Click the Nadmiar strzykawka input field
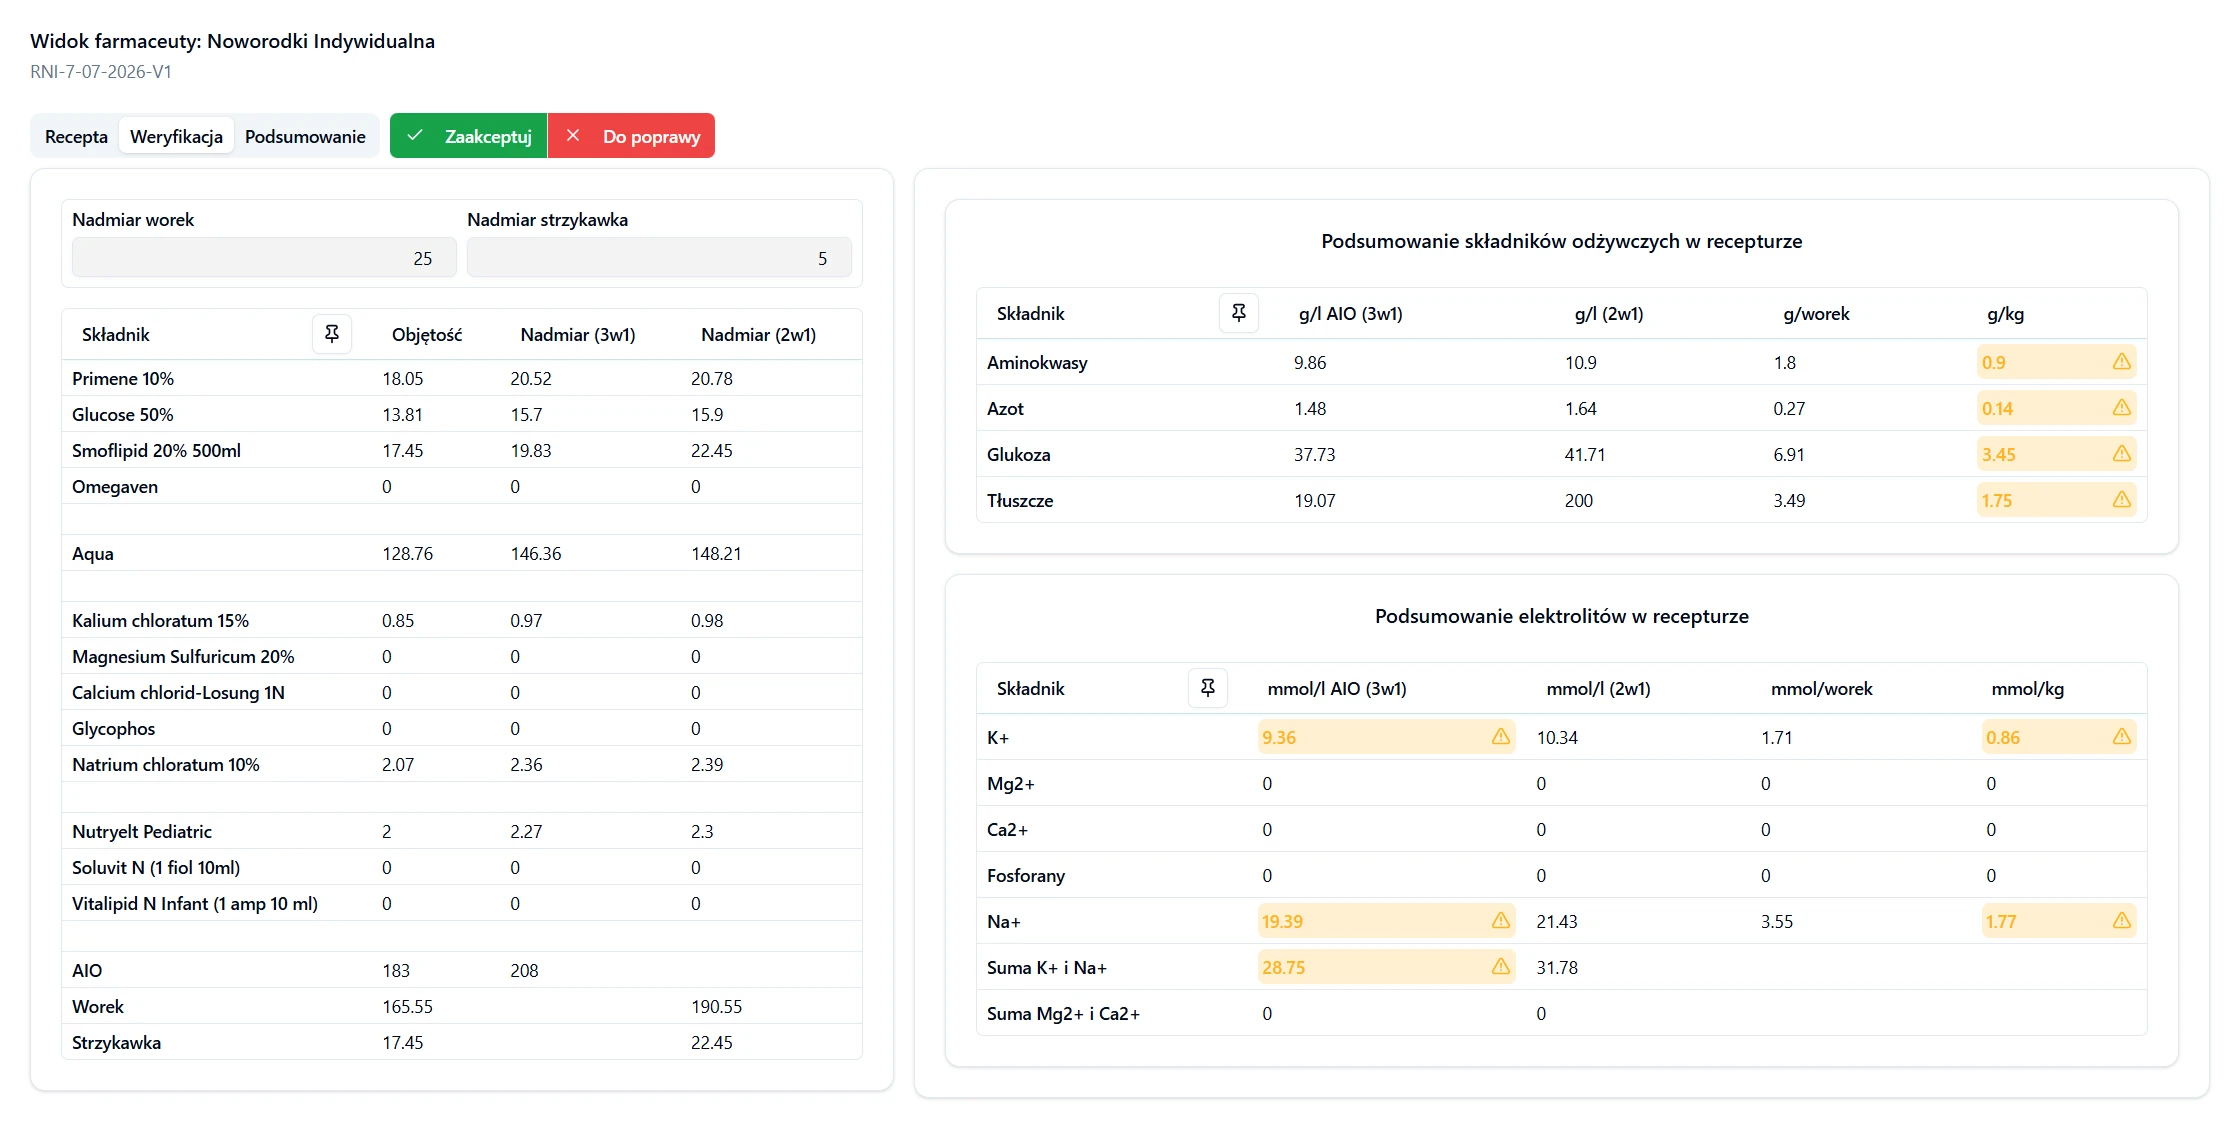Viewport: 2240px width, 1128px height. (659, 258)
